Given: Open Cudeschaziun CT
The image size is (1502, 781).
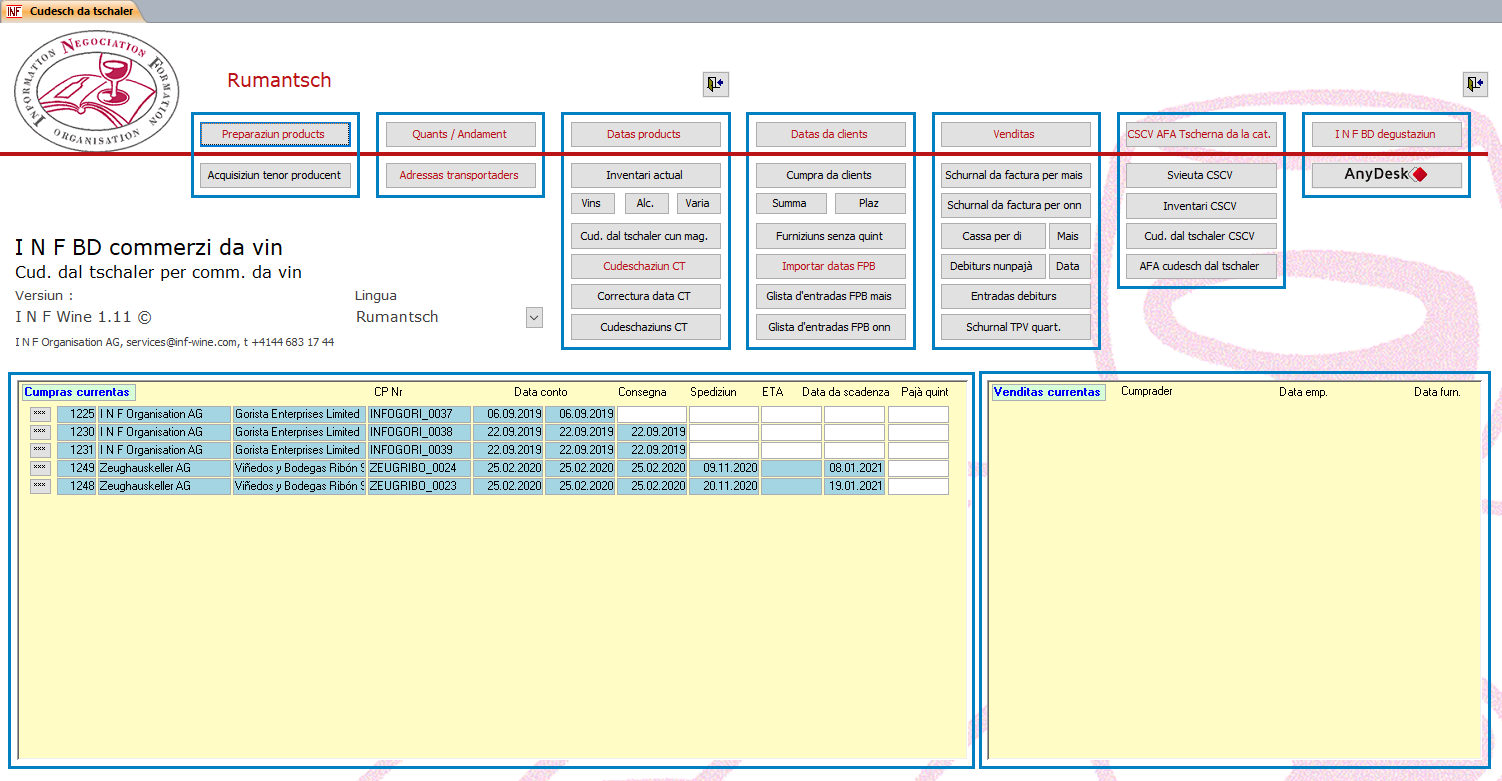Looking at the screenshot, I should pyautogui.click(x=646, y=267).
